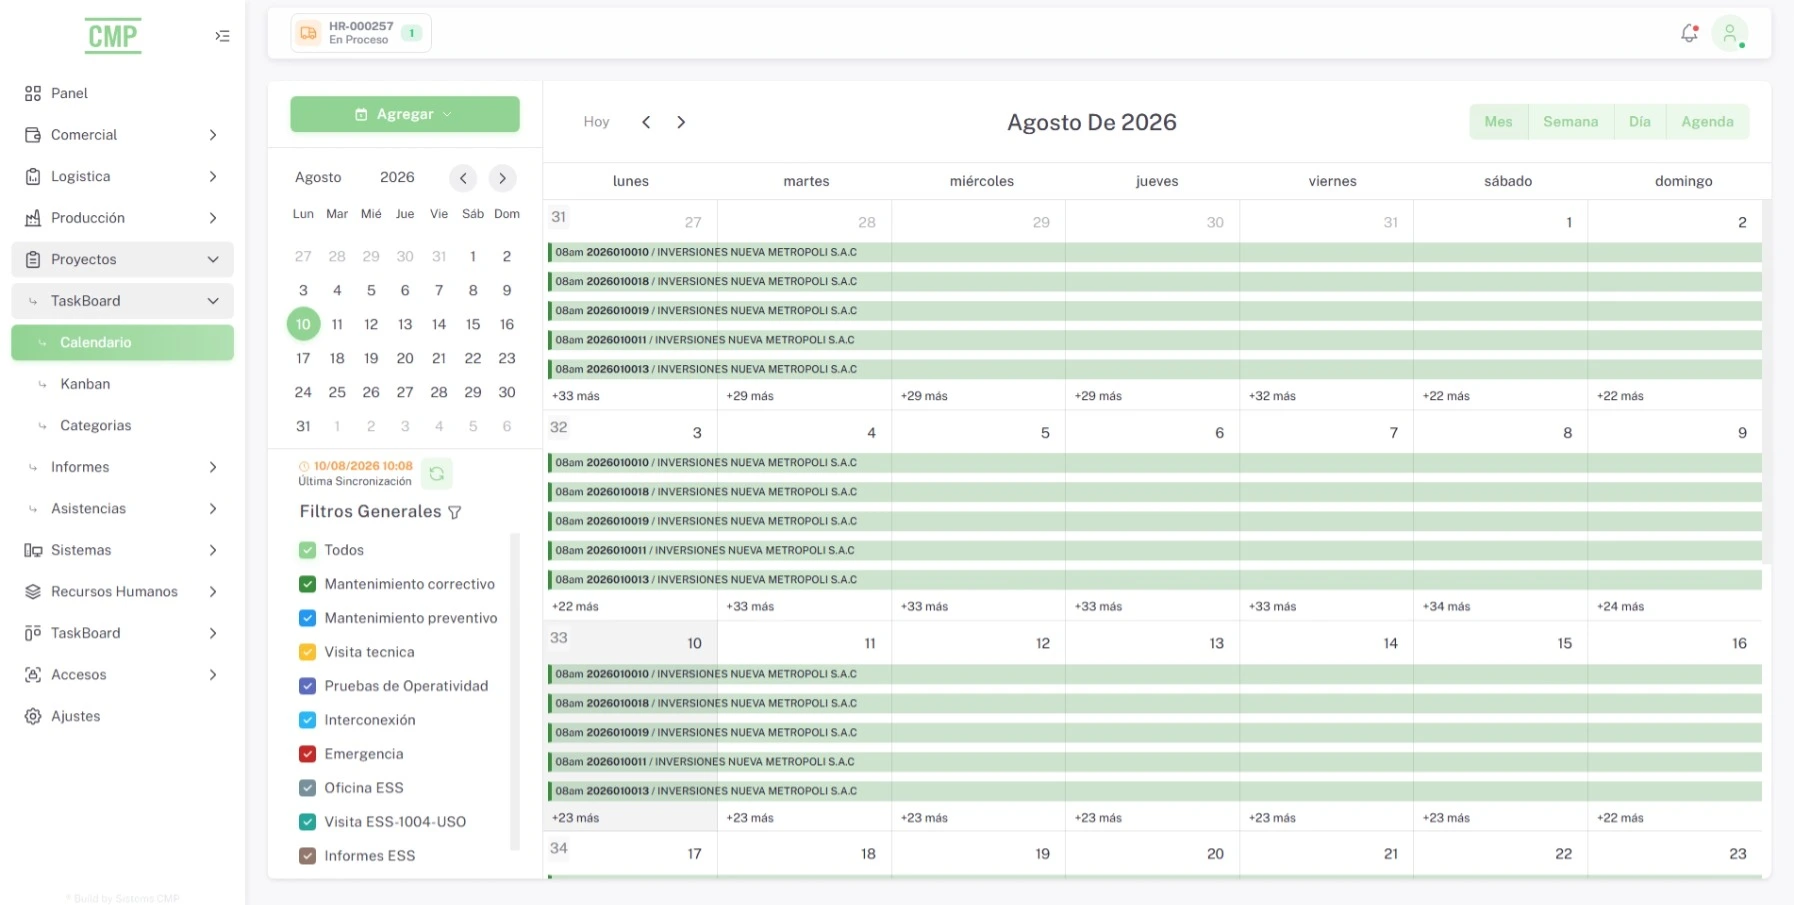Open the notifications bell
This screenshot has height=905, width=1794.
(x=1689, y=33)
